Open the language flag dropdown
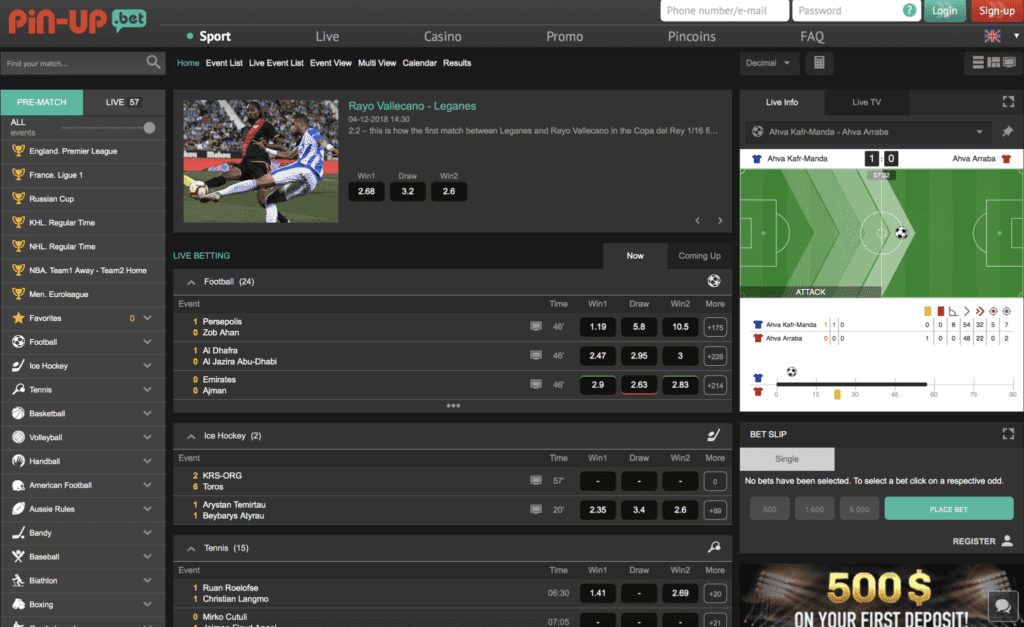Screen dimensions: 1024x627 pyautogui.click(x=1000, y=36)
